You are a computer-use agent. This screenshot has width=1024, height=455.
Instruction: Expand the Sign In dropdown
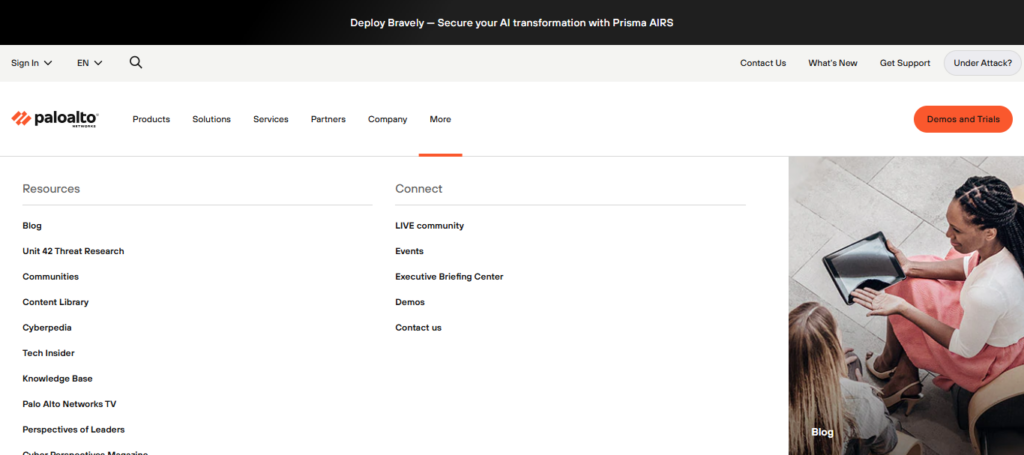[31, 63]
